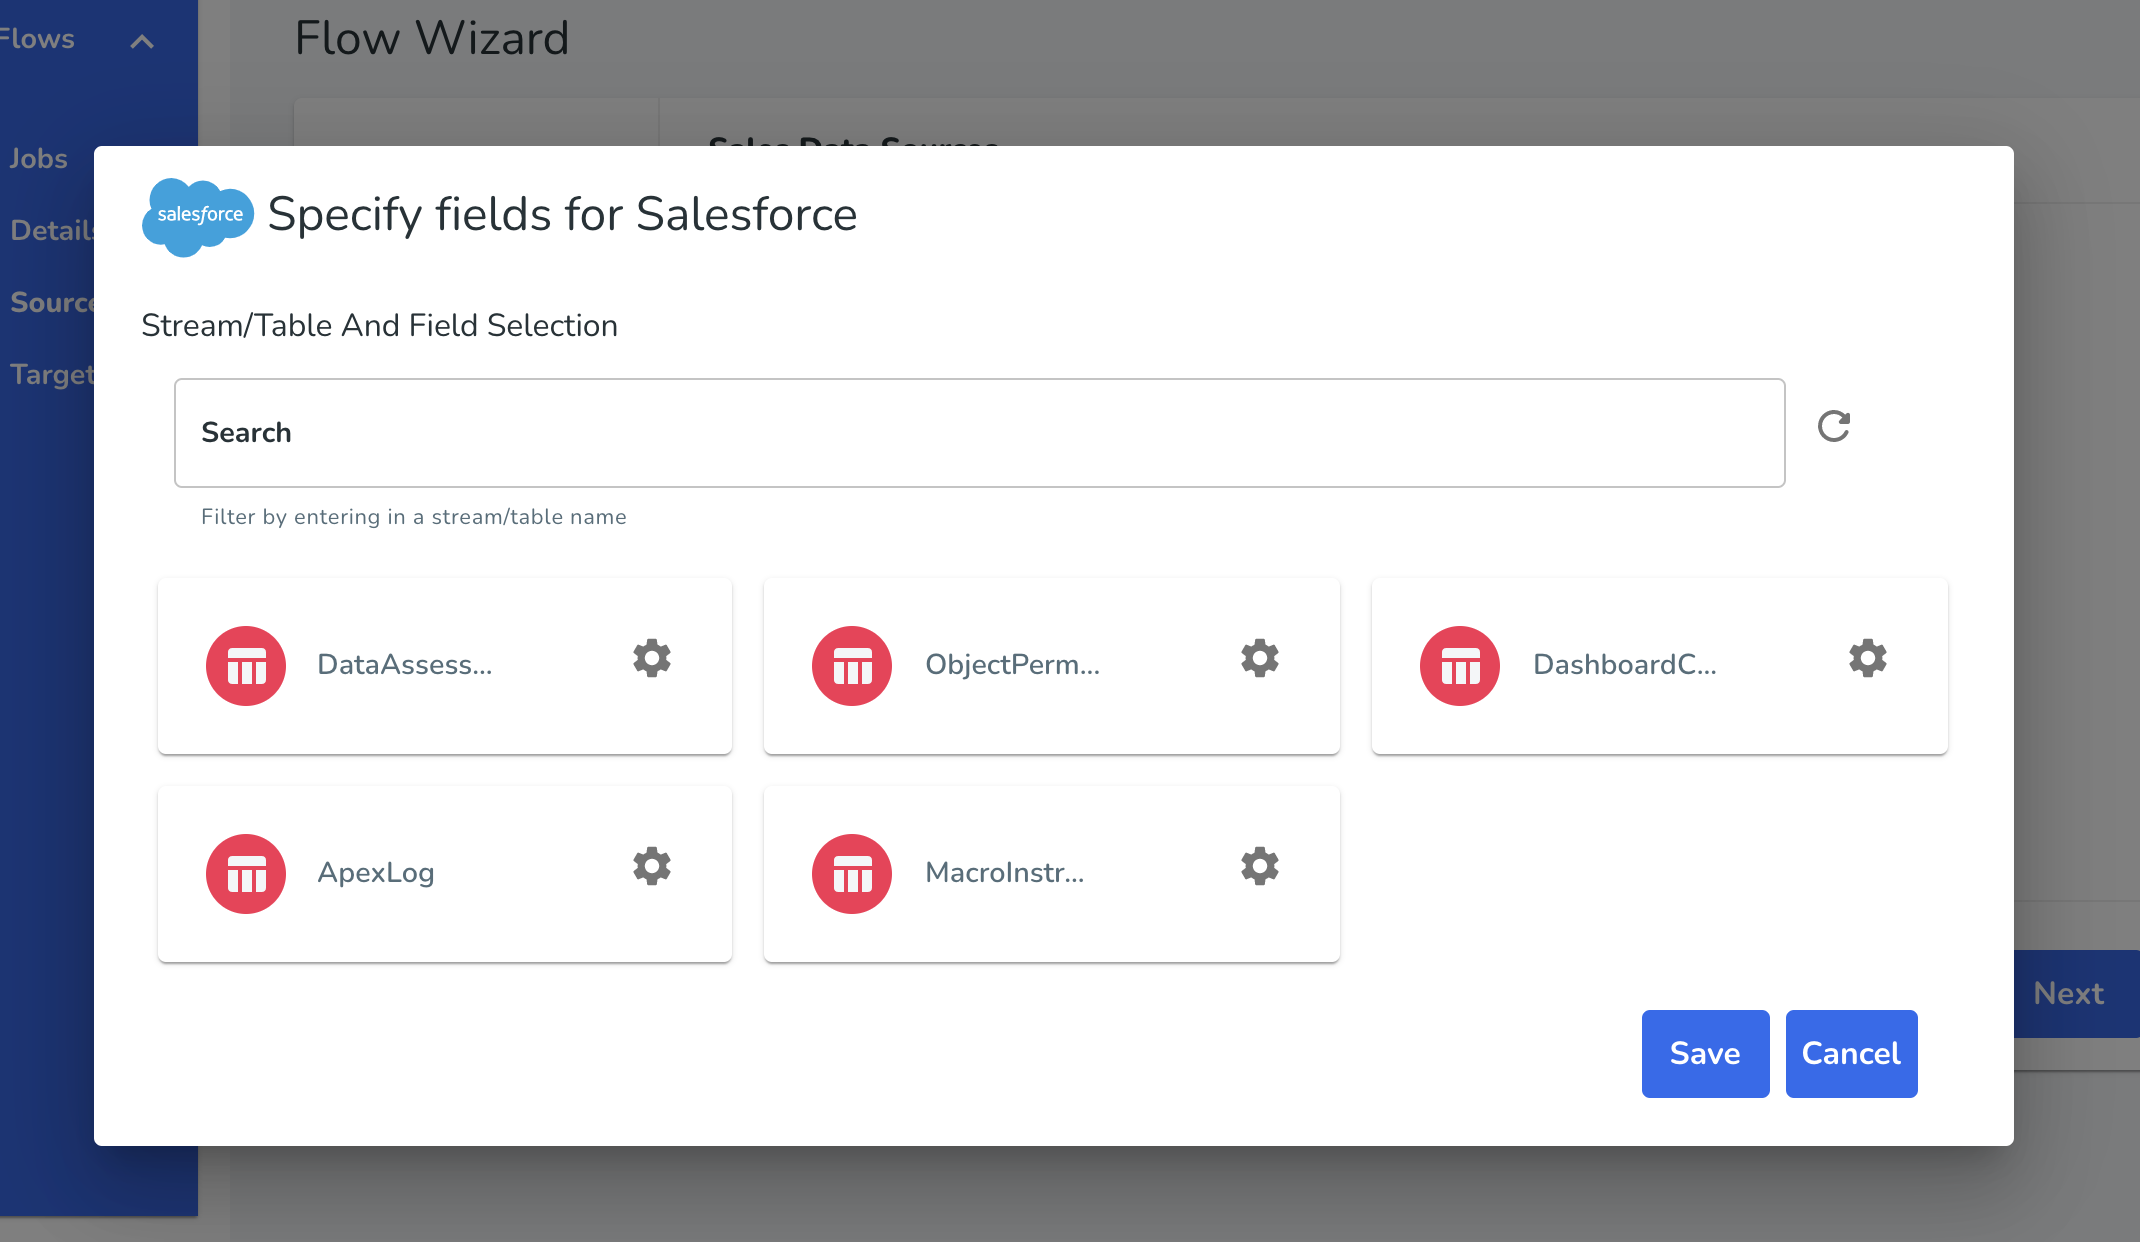Open Target step in the sidebar
This screenshot has height=1242, width=2140.
point(52,375)
